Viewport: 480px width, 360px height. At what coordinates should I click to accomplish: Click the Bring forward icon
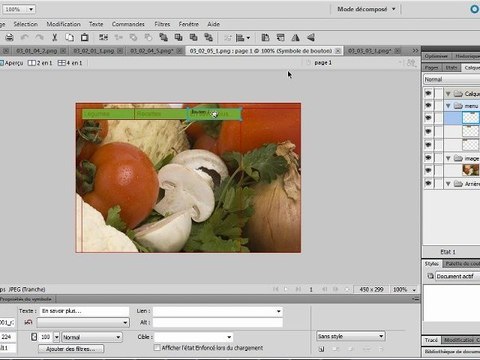pos(178,37)
